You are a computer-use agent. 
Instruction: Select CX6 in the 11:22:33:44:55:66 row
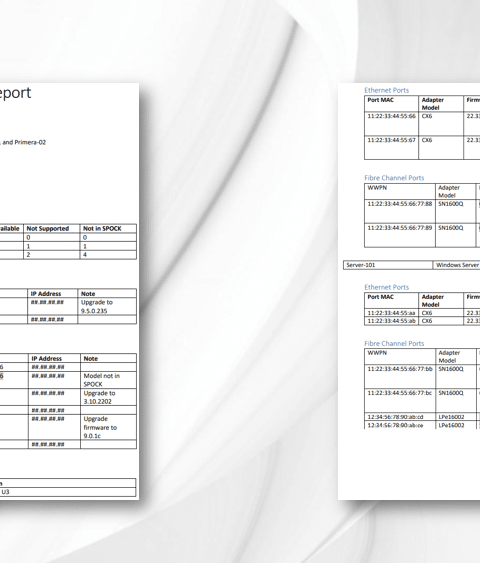click(427, 116)
